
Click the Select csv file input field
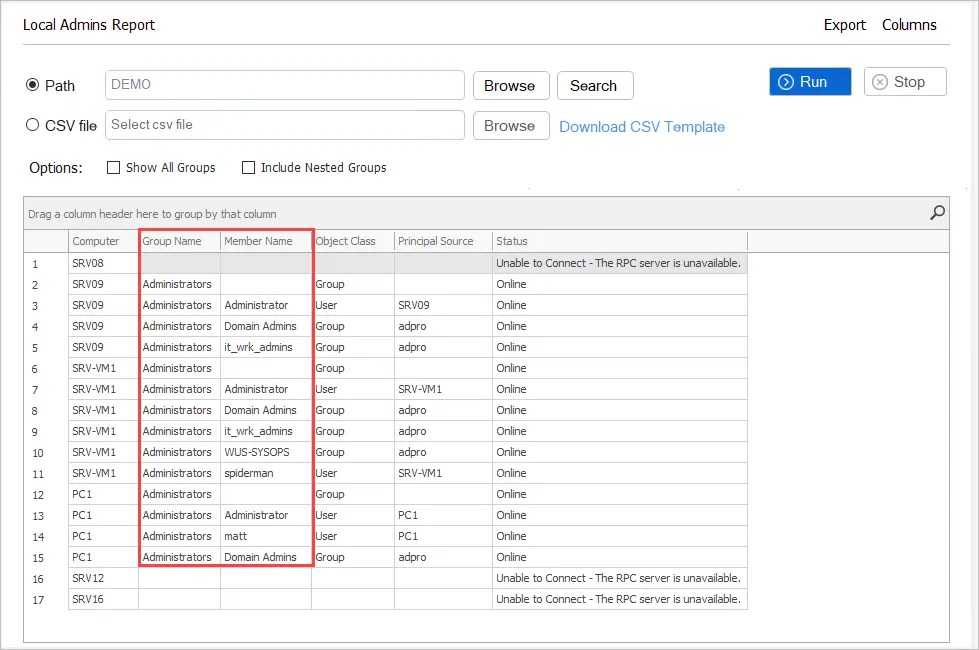[x=285, y=125]
